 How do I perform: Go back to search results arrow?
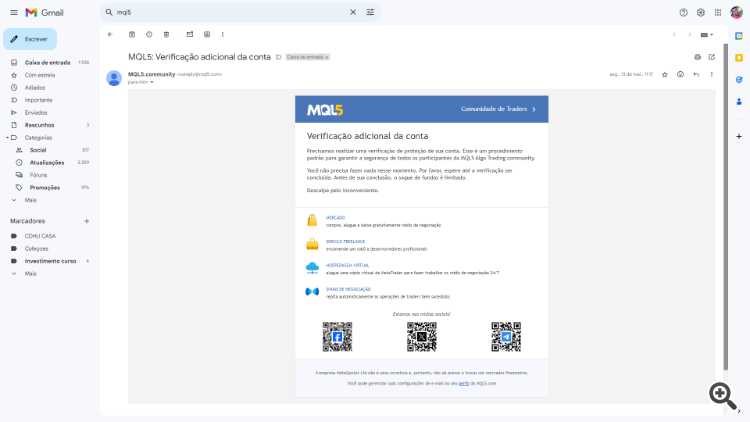coord(110,34)
